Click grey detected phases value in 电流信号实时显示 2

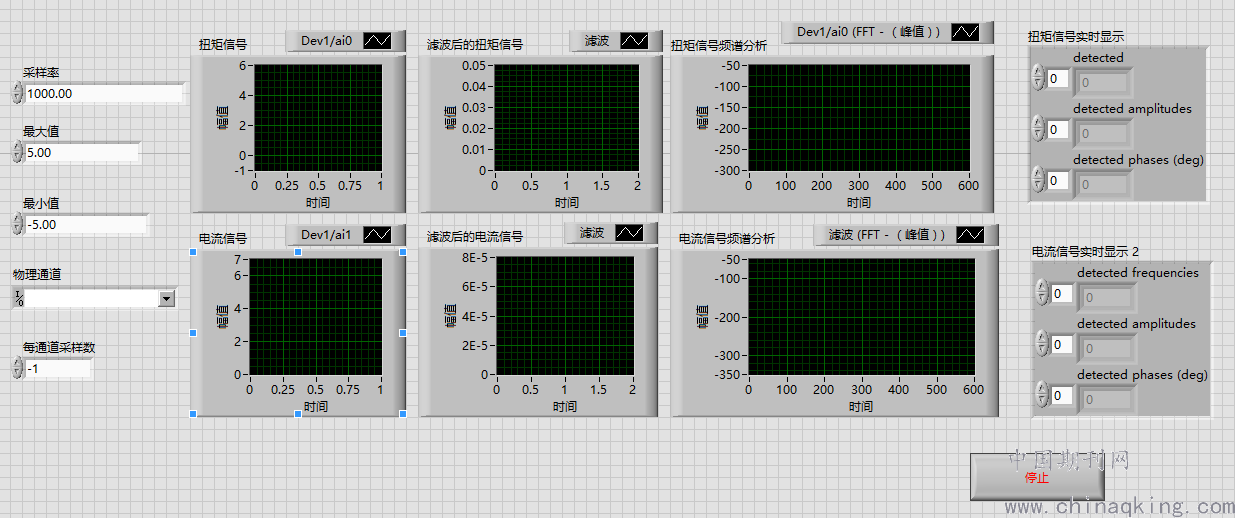tap(1108, 398)
